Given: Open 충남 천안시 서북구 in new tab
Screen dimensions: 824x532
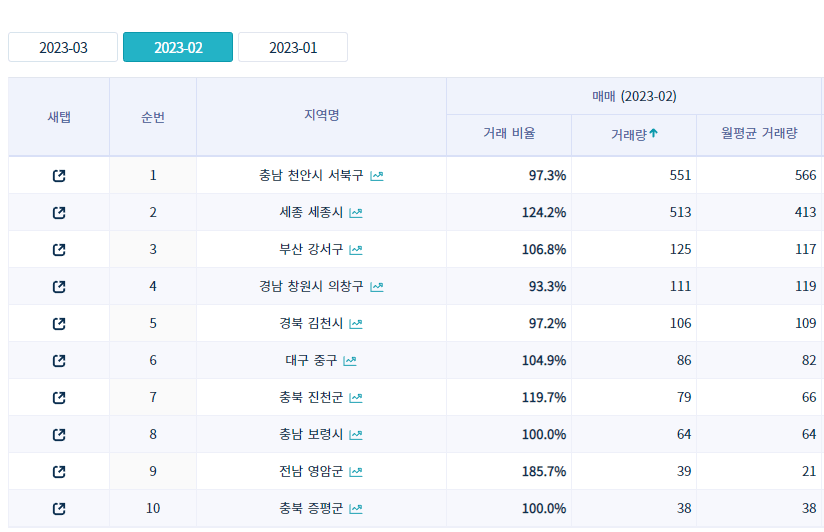Looking at the screenshot, I should pos(59,176).
